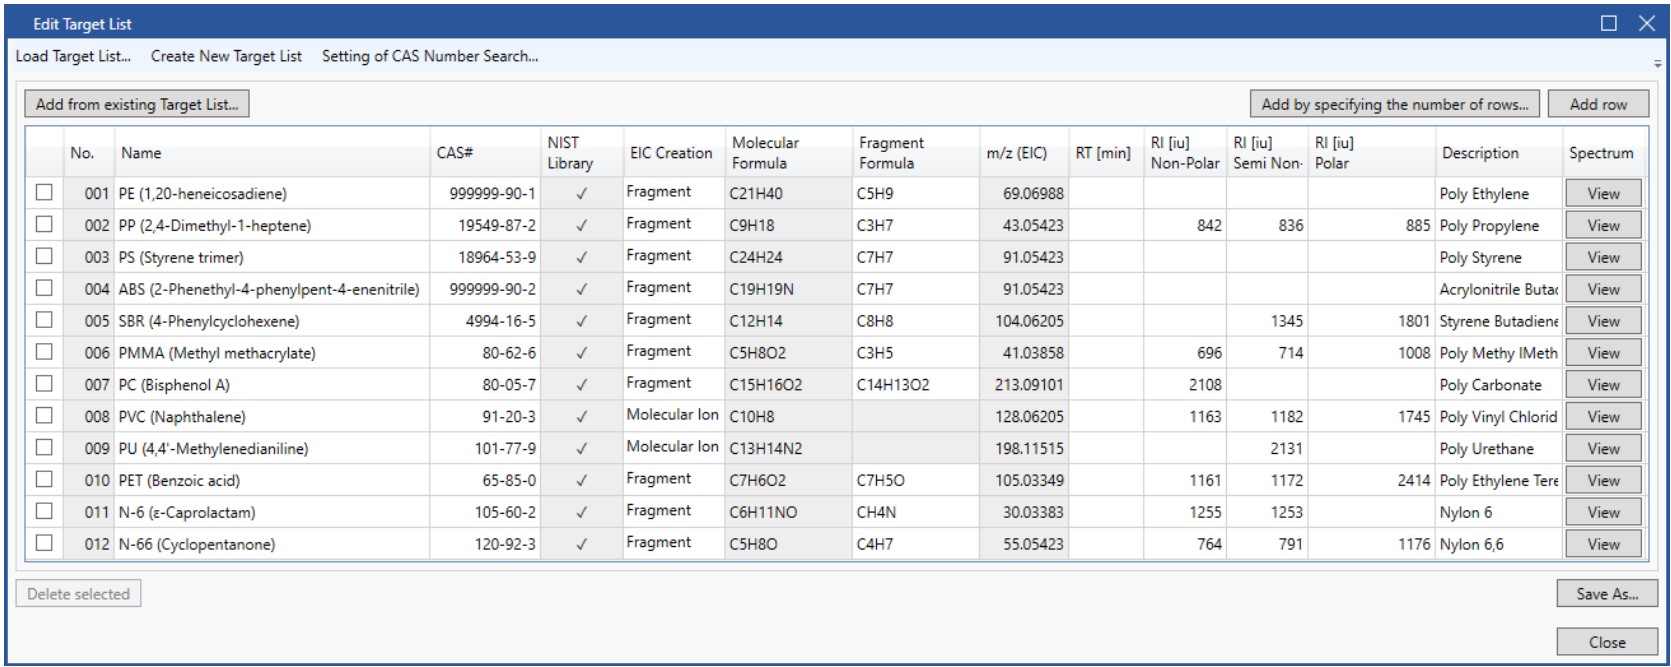Screen dimensions: 1671x667
Task: Tick the checkbox for PE row 001
Action: [x=44, y=193]
